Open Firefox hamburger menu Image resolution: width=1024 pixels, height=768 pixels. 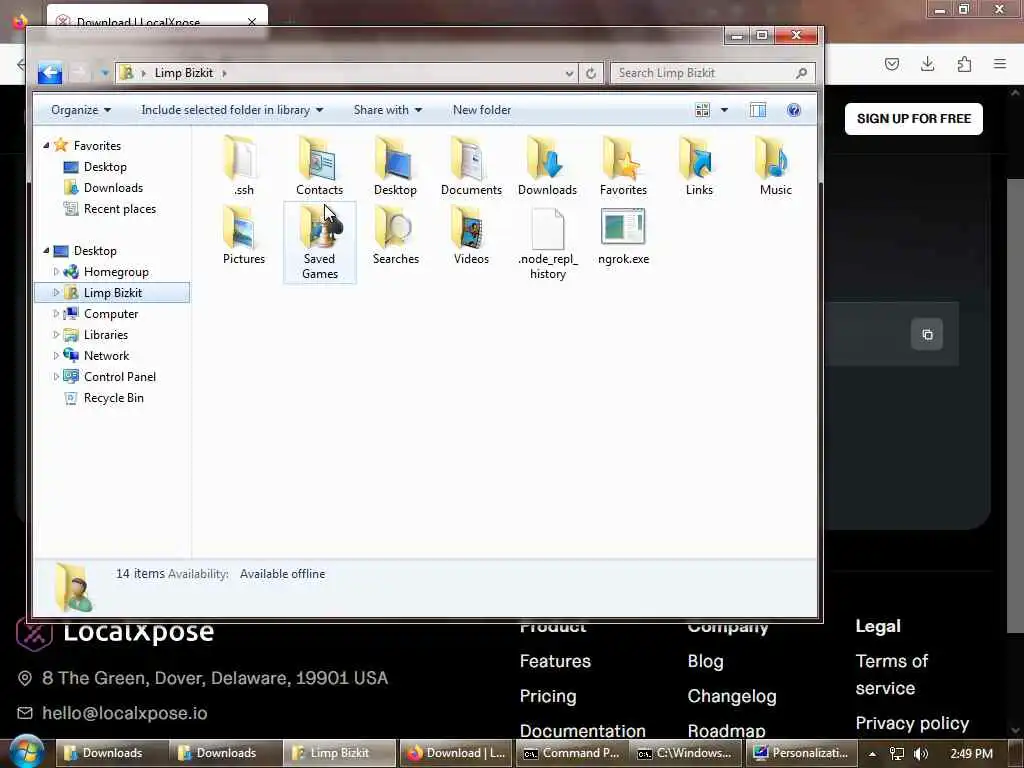click(999, 64)
